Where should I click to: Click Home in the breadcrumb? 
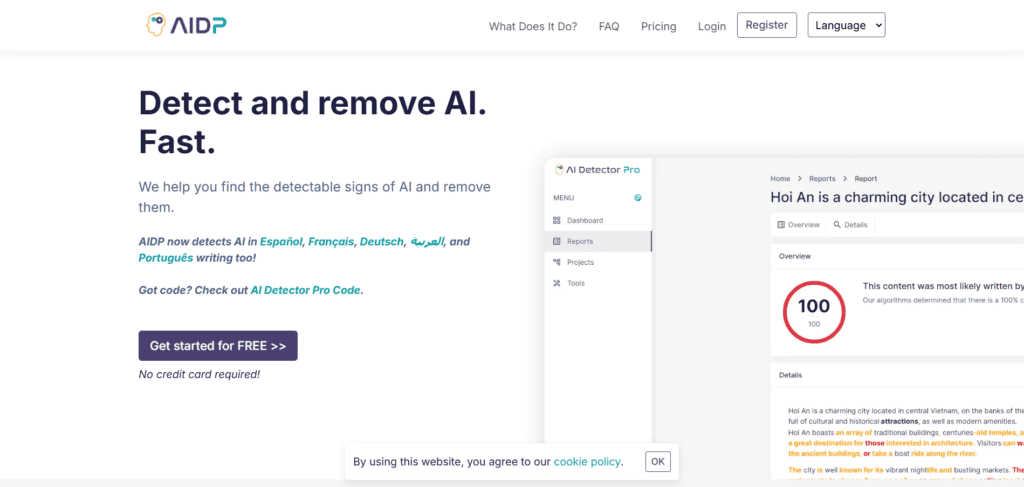[780, 178]
